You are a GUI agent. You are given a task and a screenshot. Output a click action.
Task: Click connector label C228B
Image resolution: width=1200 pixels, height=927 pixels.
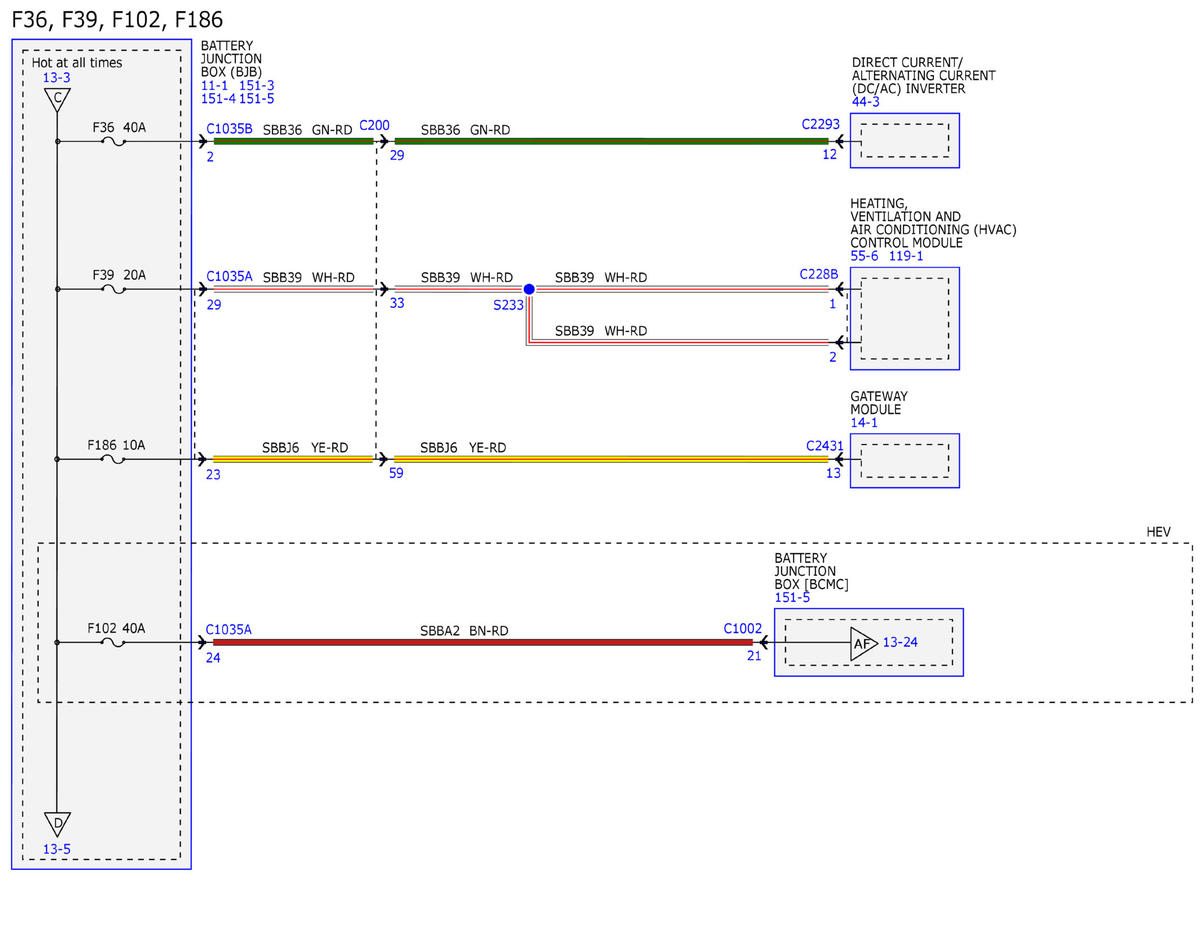coord(819,273)
